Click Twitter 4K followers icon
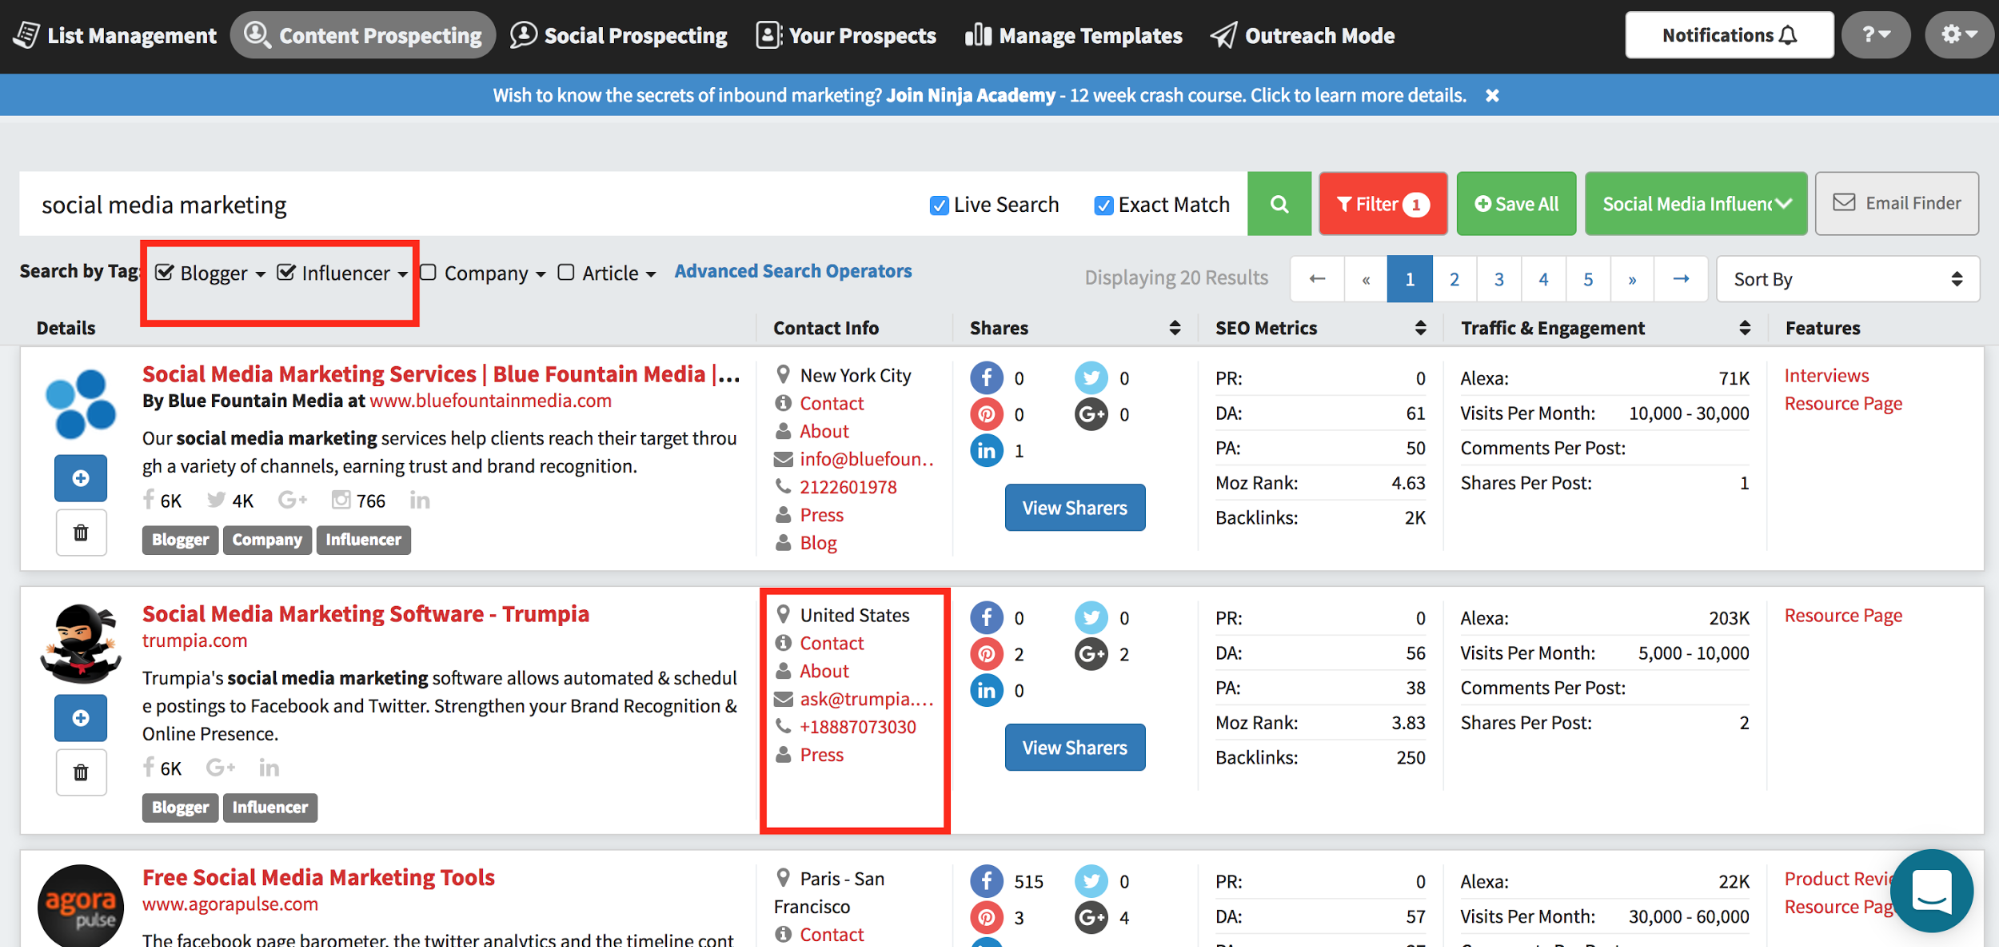Viewport: 1999px width, 947px height. coord(216,500)
